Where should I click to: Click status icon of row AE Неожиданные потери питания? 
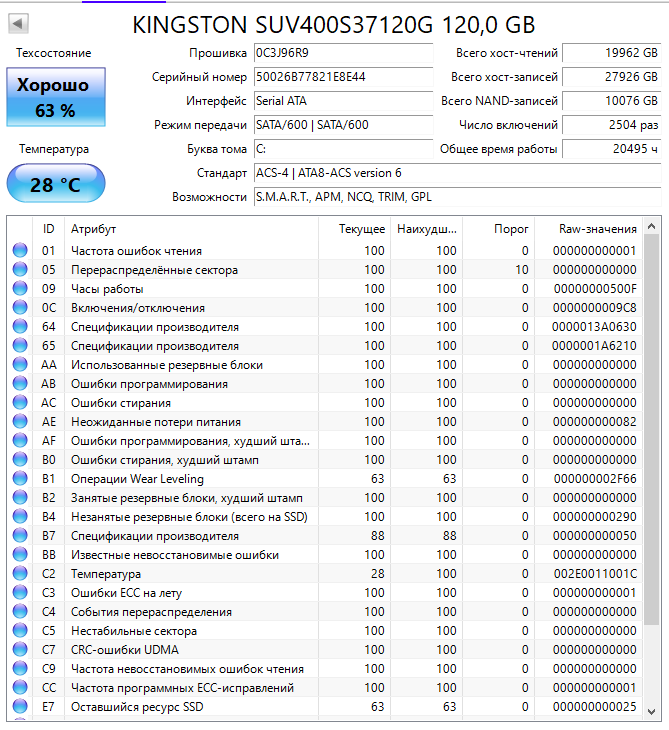(20, 422)
